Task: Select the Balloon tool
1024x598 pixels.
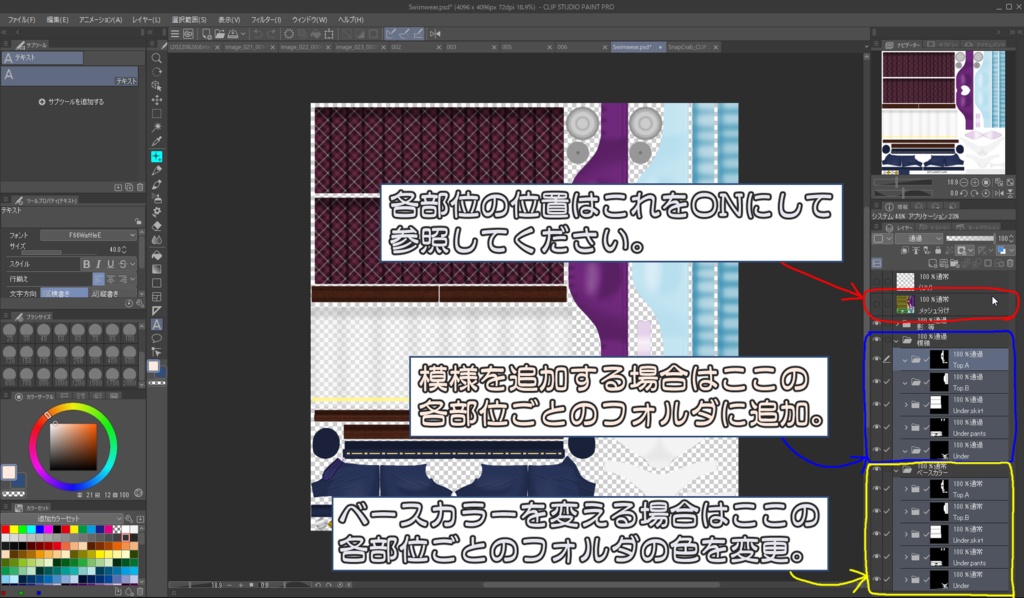Action: pos(157,338)
